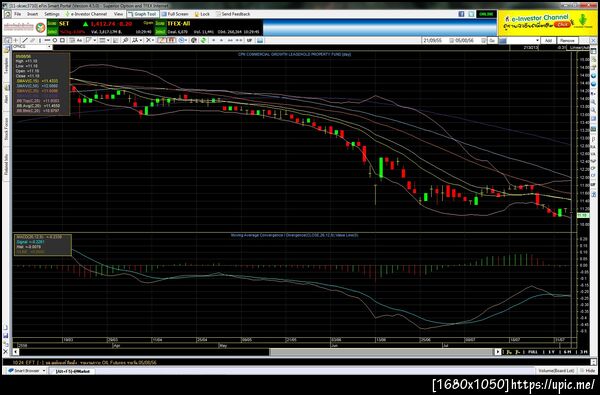Click the green refresh icon
Viewport: 600px width, 395px height.
203,40
